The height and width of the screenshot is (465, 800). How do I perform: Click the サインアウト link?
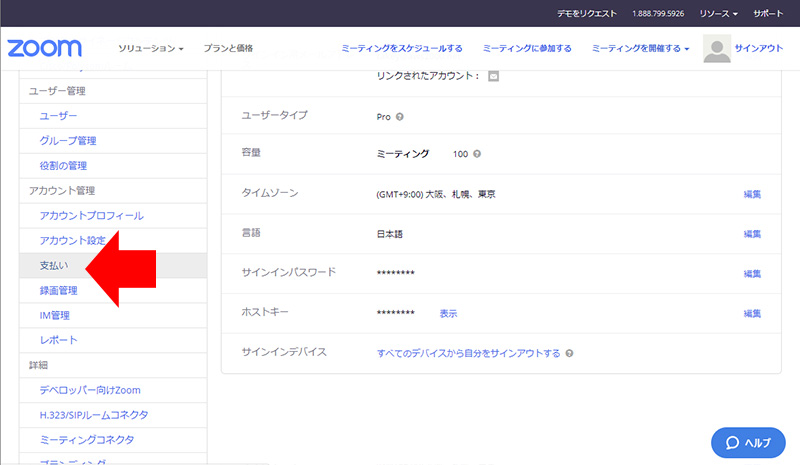tap(758, 48)
